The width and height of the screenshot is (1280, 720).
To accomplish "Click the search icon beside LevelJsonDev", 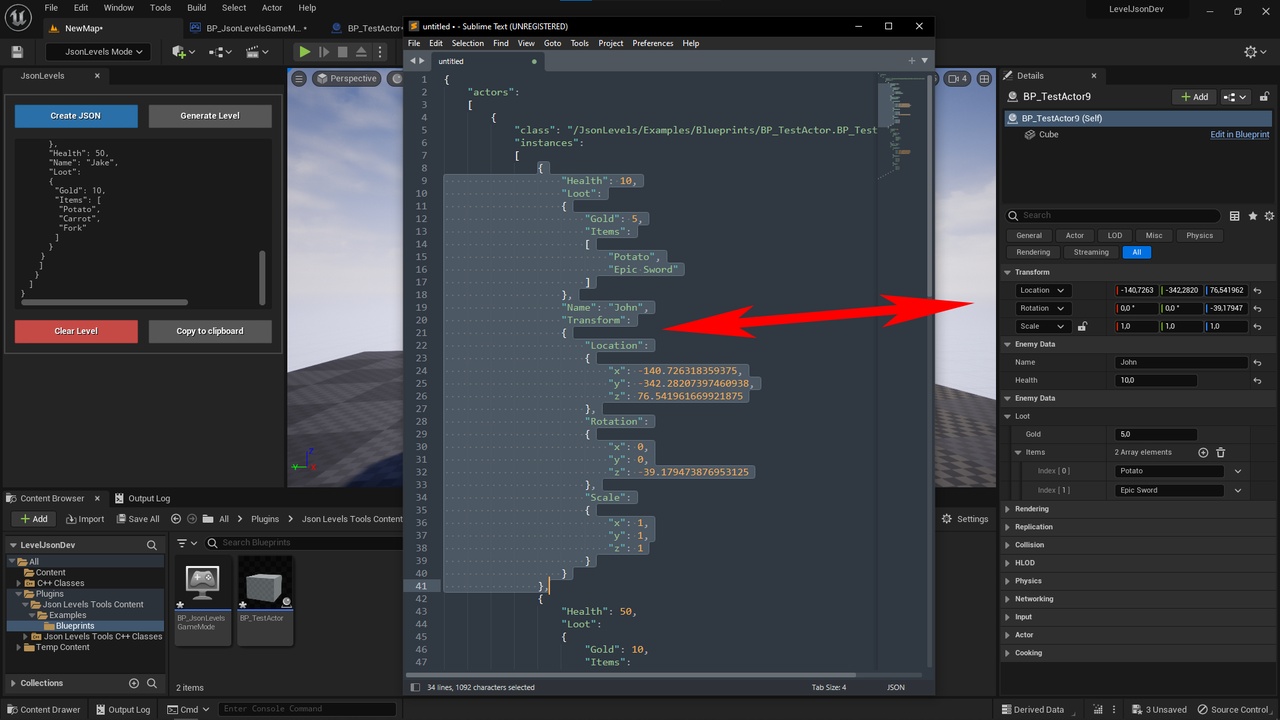I will click(152, 545).
